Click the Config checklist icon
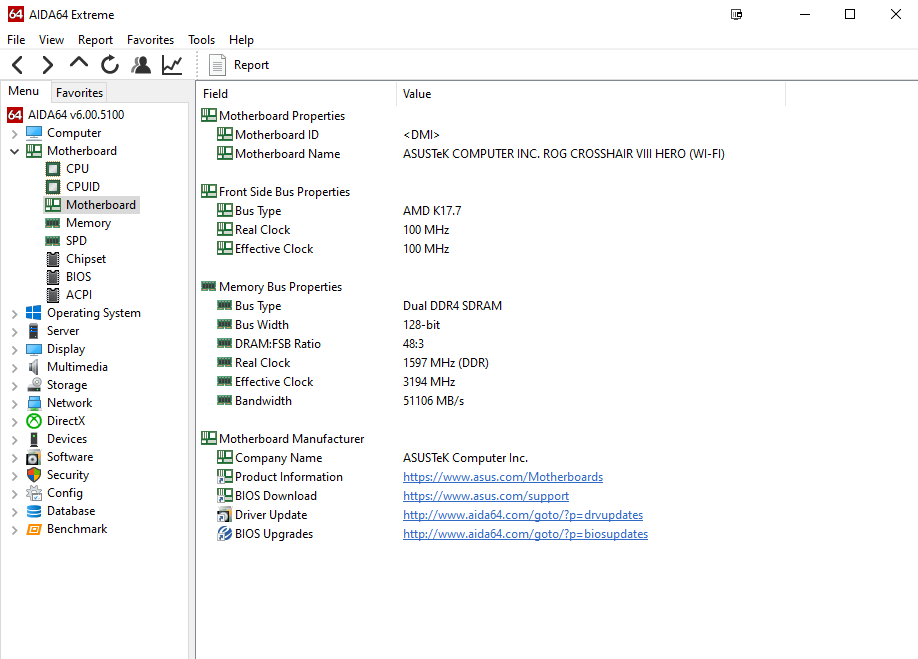 click(x=34, y=493)
